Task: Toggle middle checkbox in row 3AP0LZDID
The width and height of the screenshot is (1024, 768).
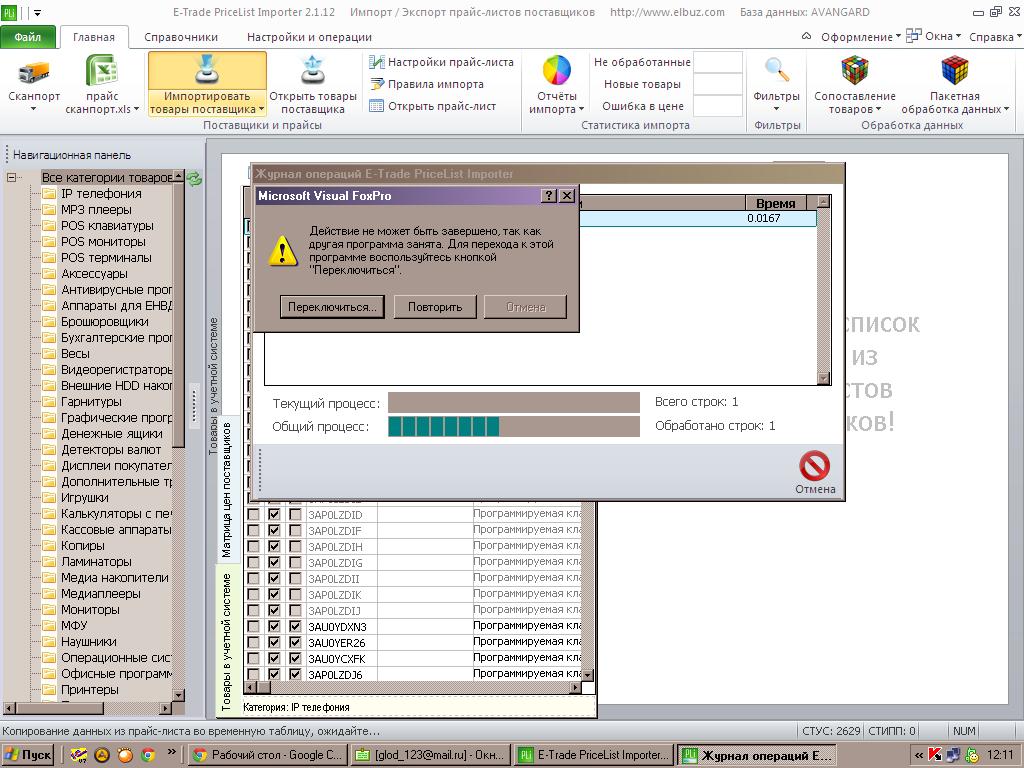Action: point(274,515)
